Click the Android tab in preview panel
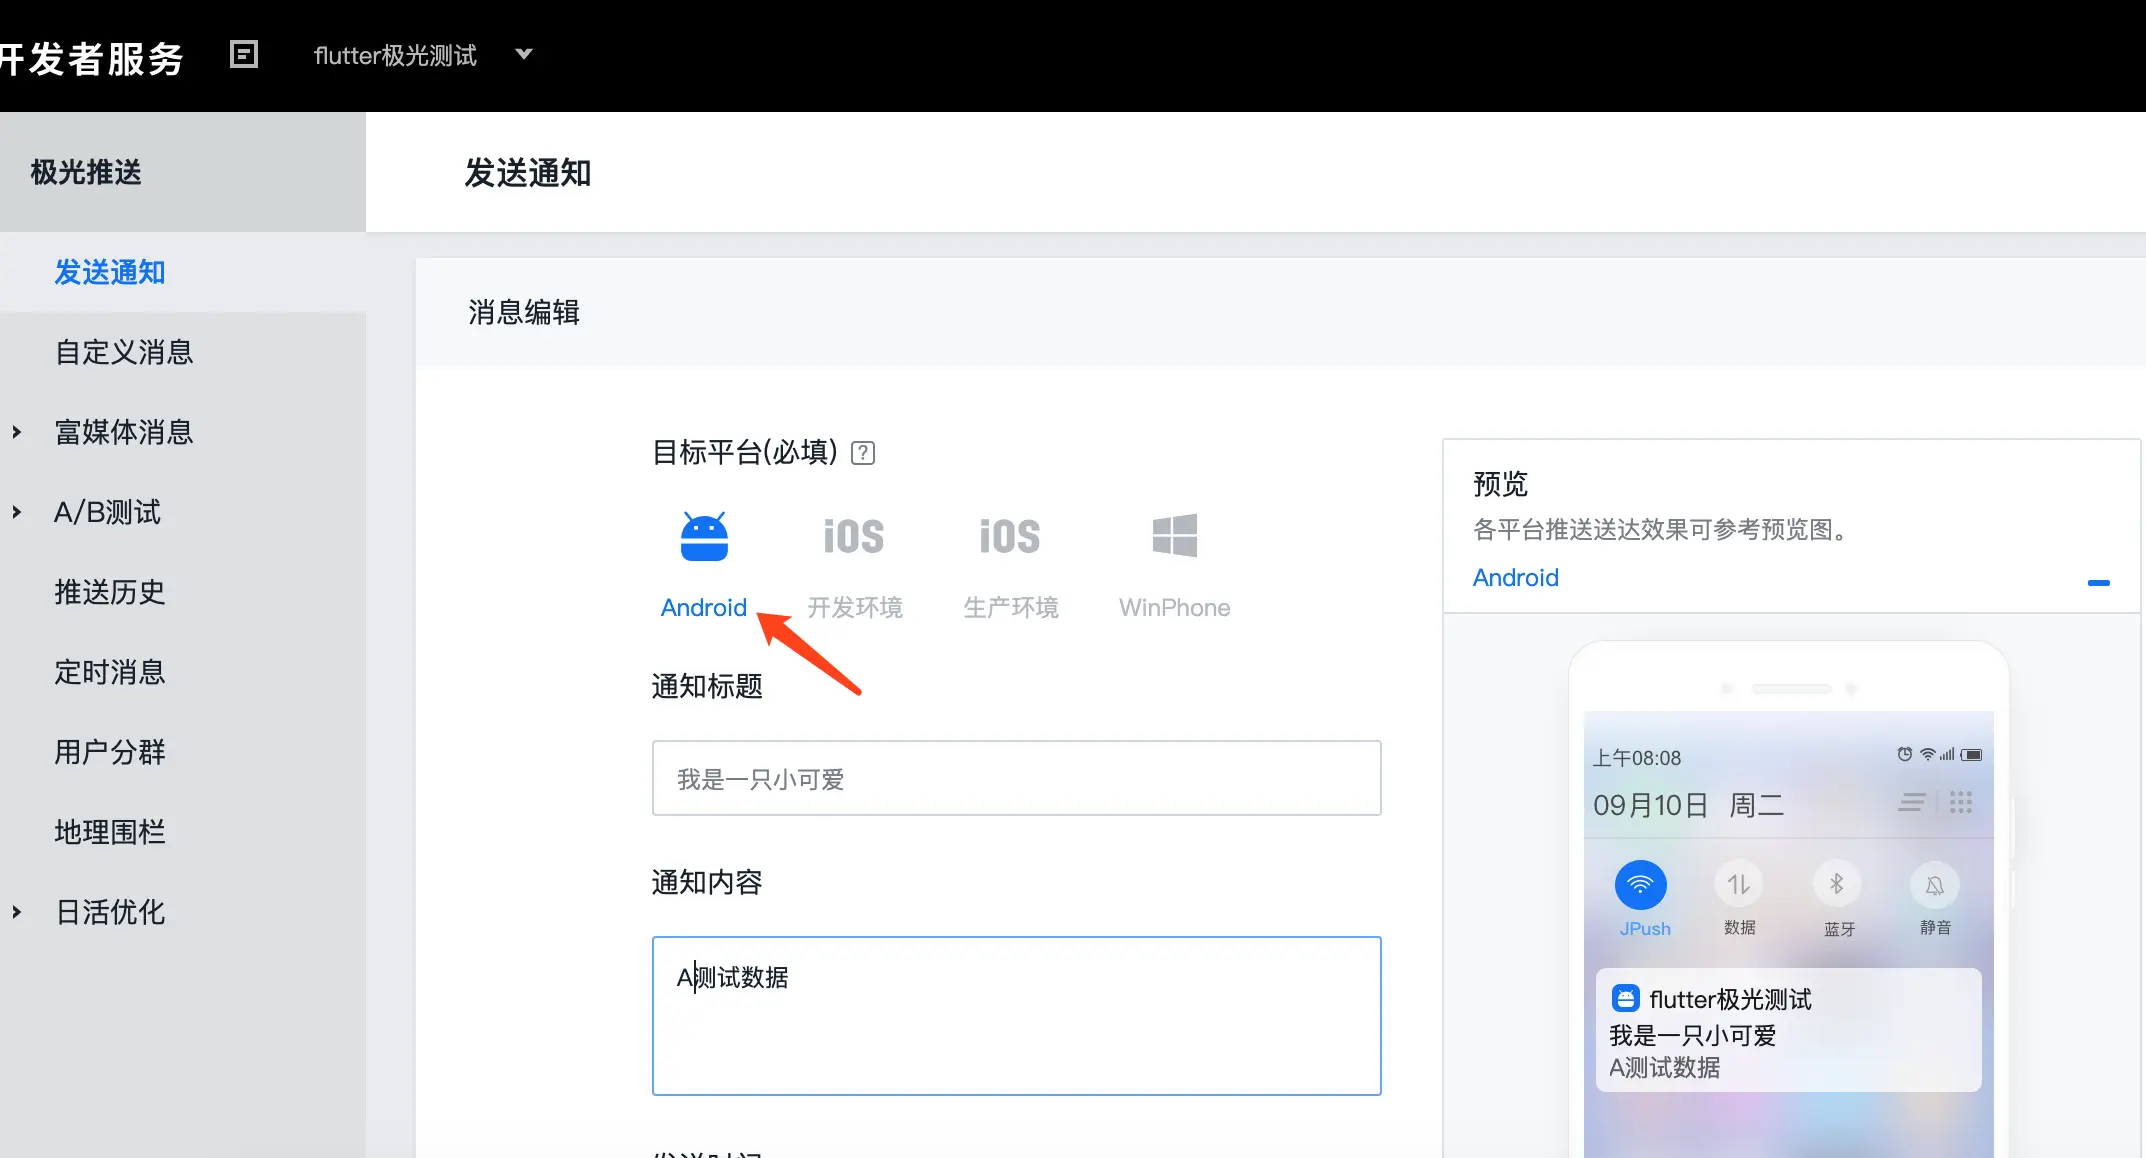The image size is (2146, 1158). pos(1515,578)
